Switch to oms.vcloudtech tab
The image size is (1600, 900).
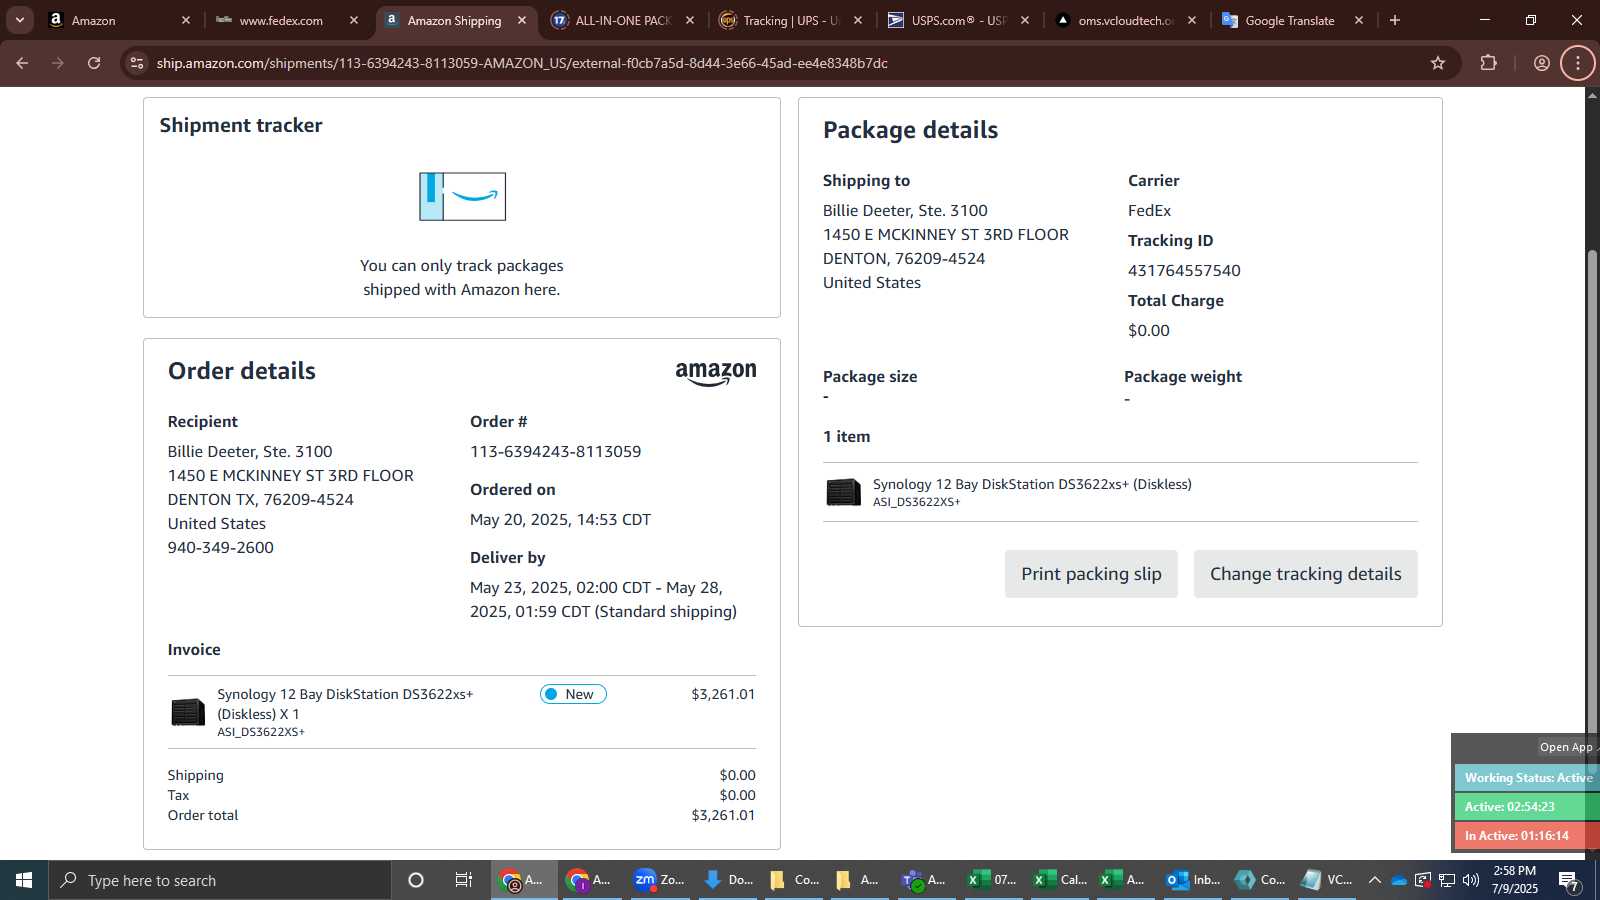(1126, 20)
